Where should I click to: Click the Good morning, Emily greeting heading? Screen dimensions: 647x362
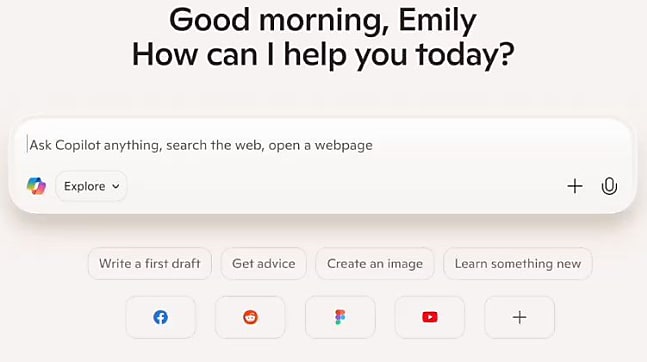[323, 19]
